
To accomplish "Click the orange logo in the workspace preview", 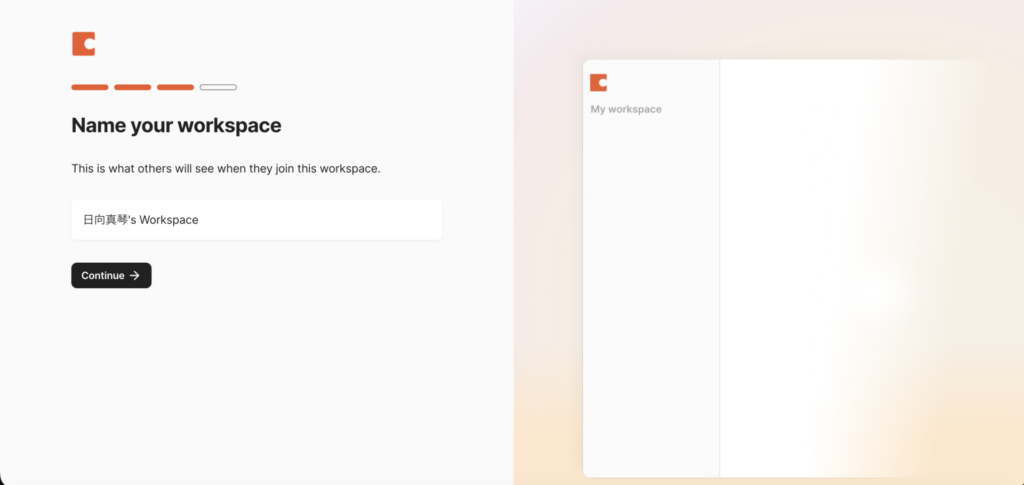I will [x=598, y=82].
